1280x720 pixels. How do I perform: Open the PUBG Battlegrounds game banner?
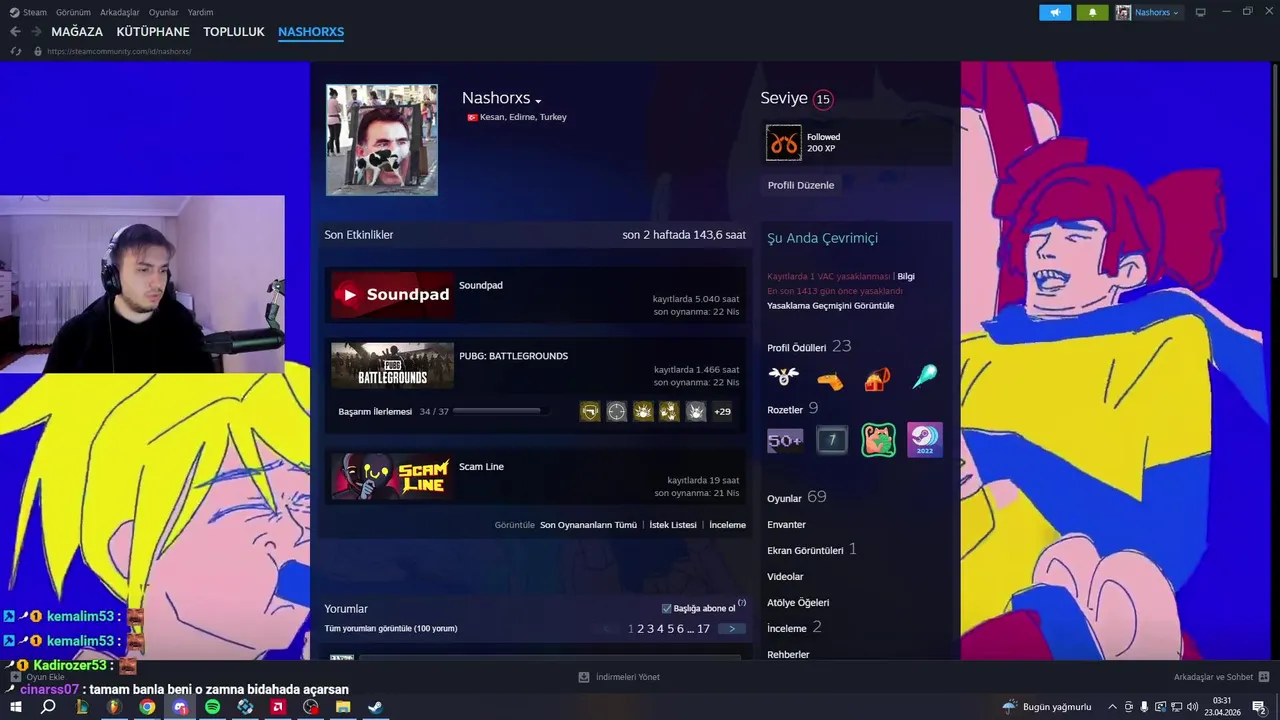[x=392, y=365]
